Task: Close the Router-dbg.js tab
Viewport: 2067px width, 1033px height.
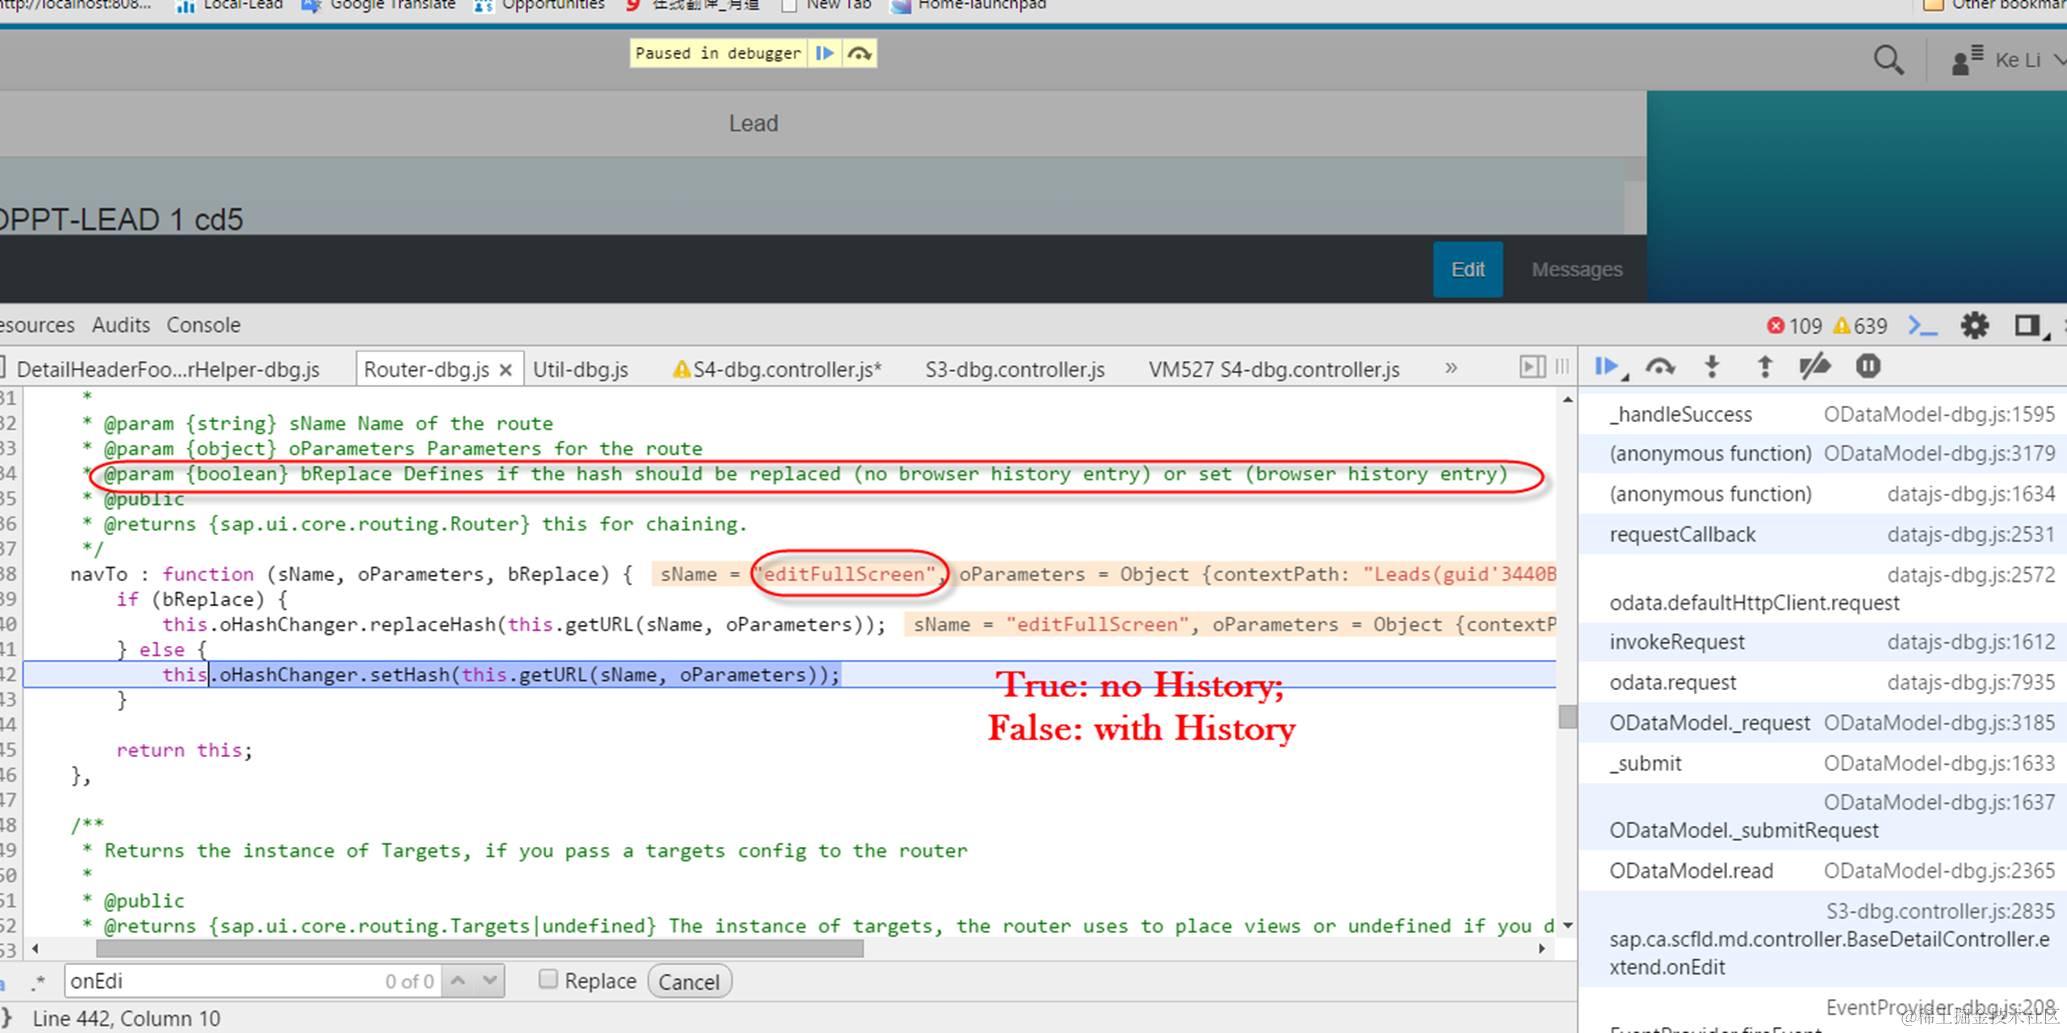Action: point(506,370)
